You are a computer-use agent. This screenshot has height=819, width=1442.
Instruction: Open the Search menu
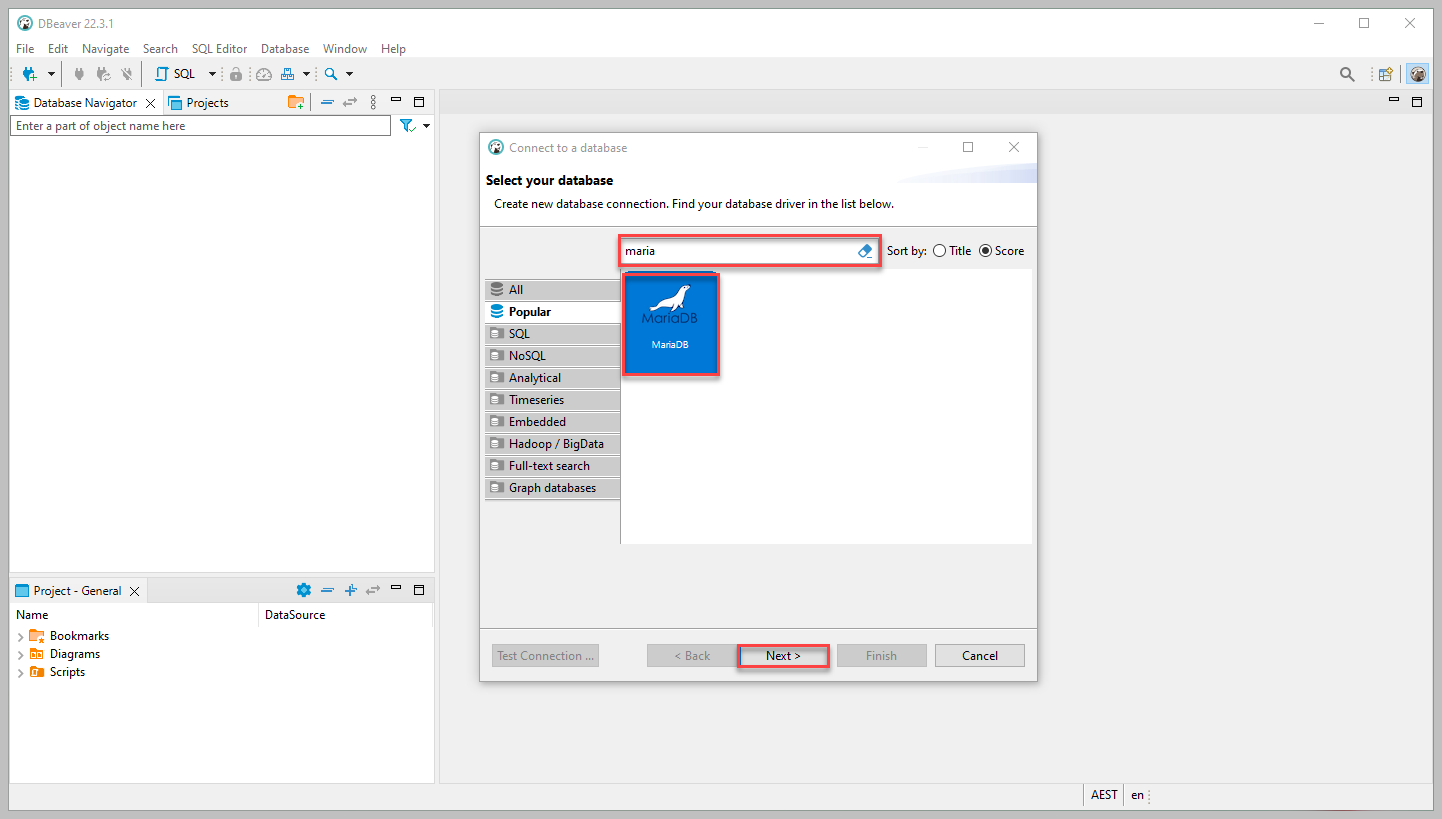click(x=160, y=49)
